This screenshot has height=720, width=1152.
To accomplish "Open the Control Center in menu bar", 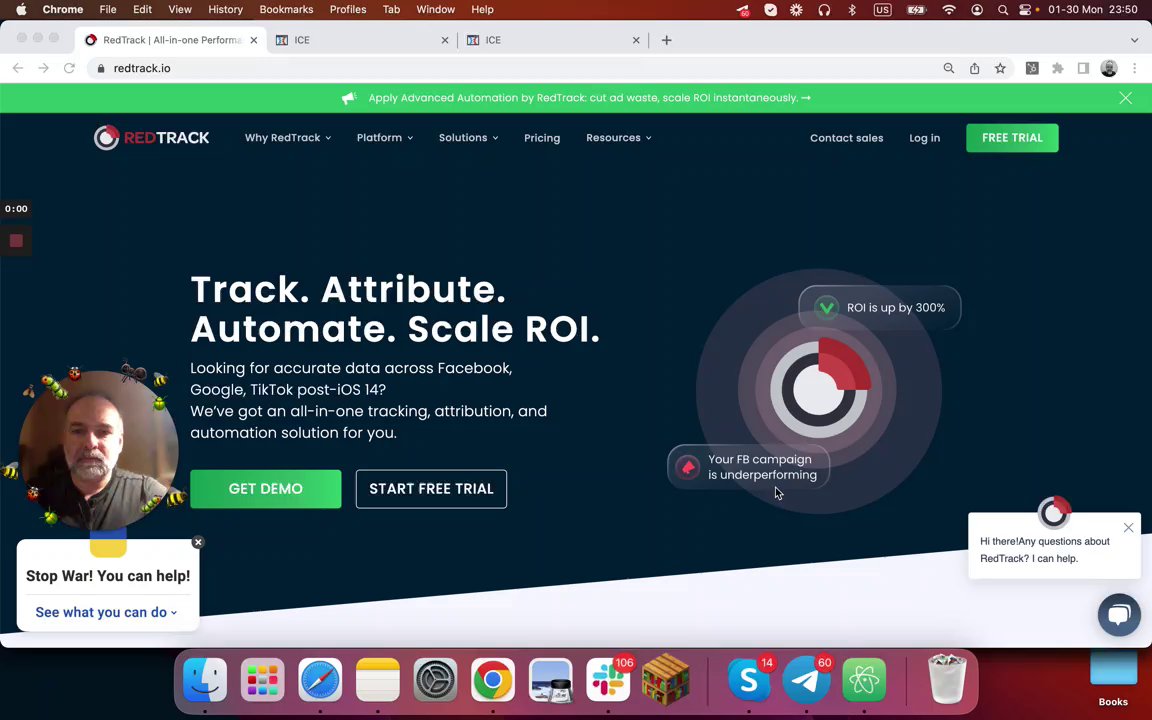I will coord(1026,10).
